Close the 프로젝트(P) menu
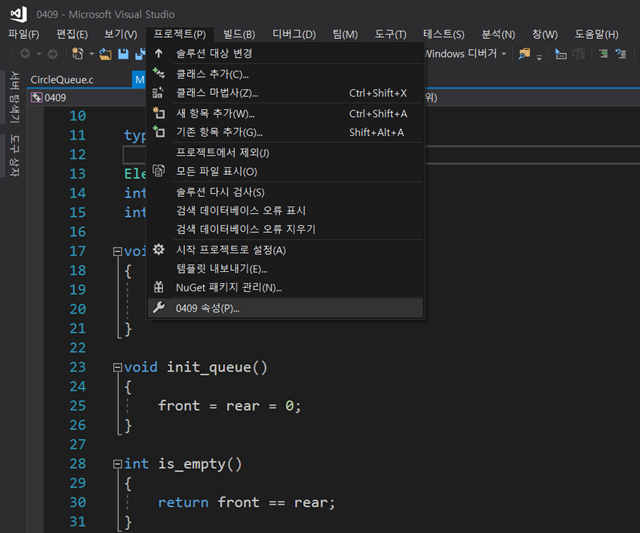Image resolution: width=640 pixels, height=533 pixels. point(180,34)
